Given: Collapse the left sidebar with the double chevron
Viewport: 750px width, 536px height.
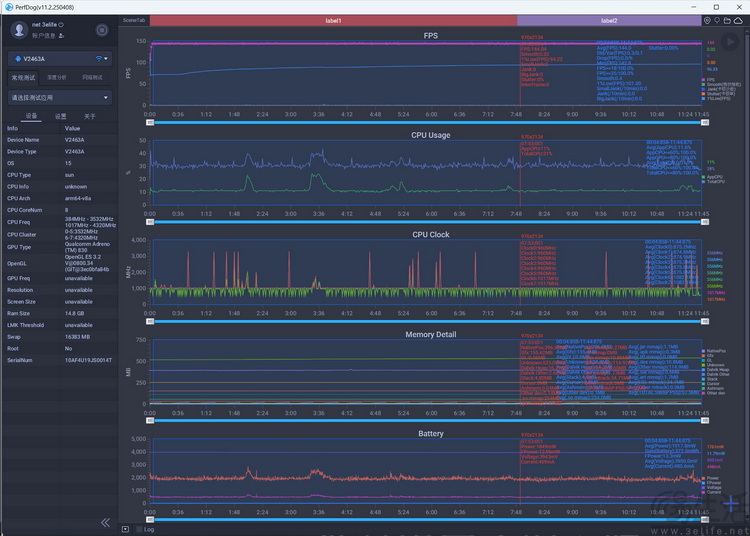Looking at the screenshot, I should [106, 523].
